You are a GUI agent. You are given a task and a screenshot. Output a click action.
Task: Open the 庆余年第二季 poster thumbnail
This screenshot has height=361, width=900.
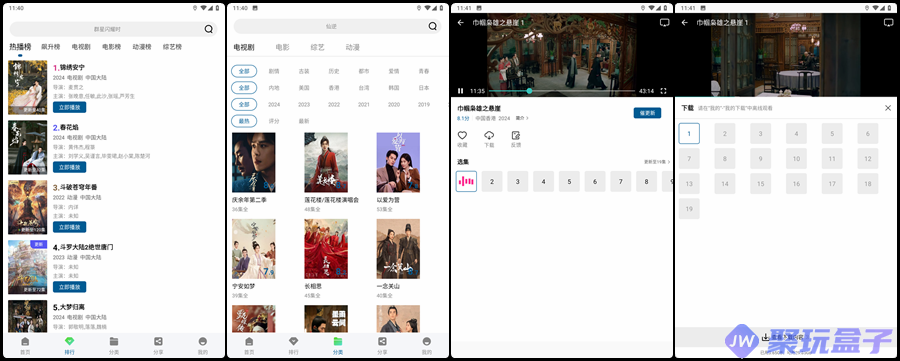(x=253, y=162)
